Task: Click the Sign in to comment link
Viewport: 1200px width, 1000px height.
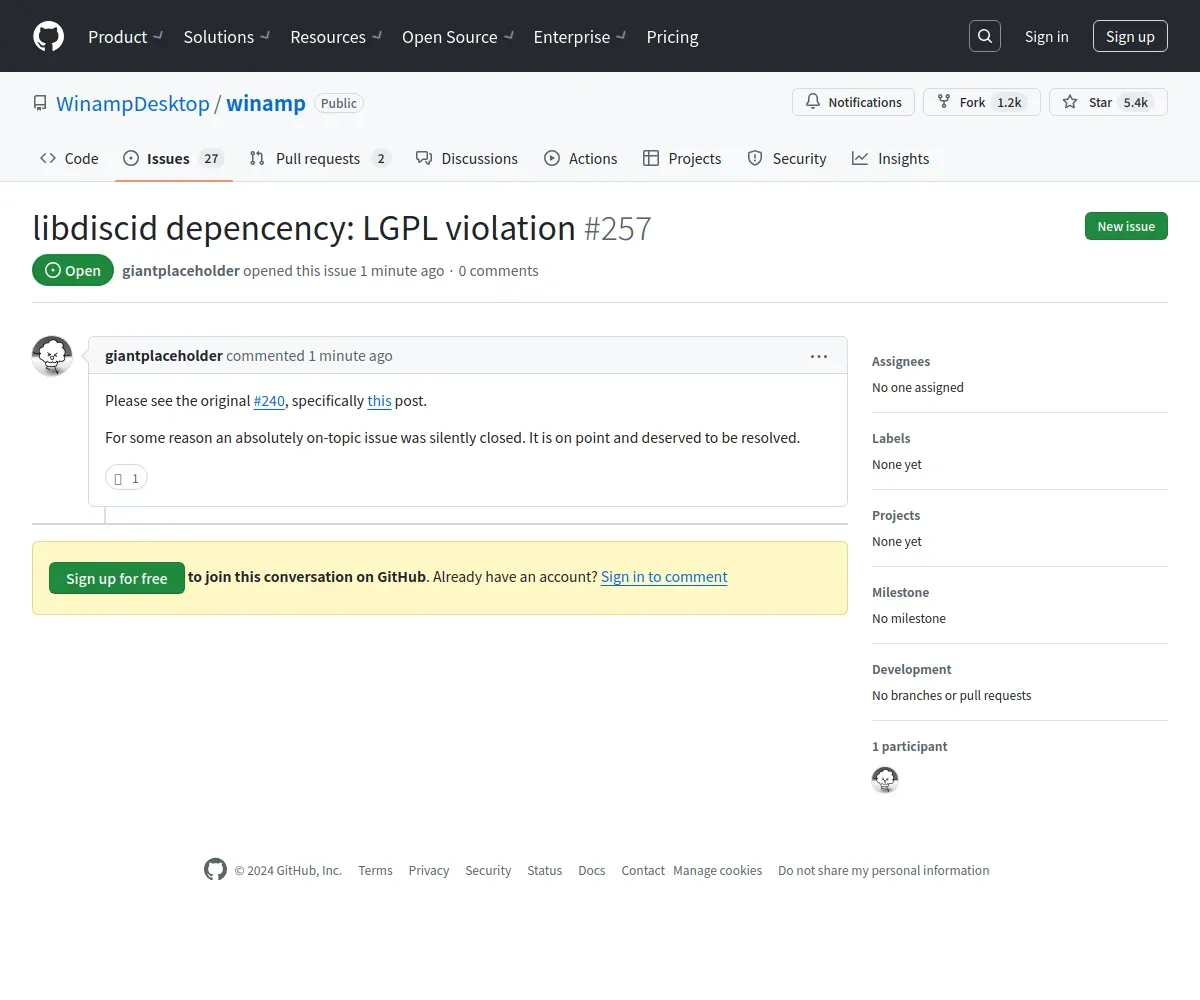Action: (664, 577)
